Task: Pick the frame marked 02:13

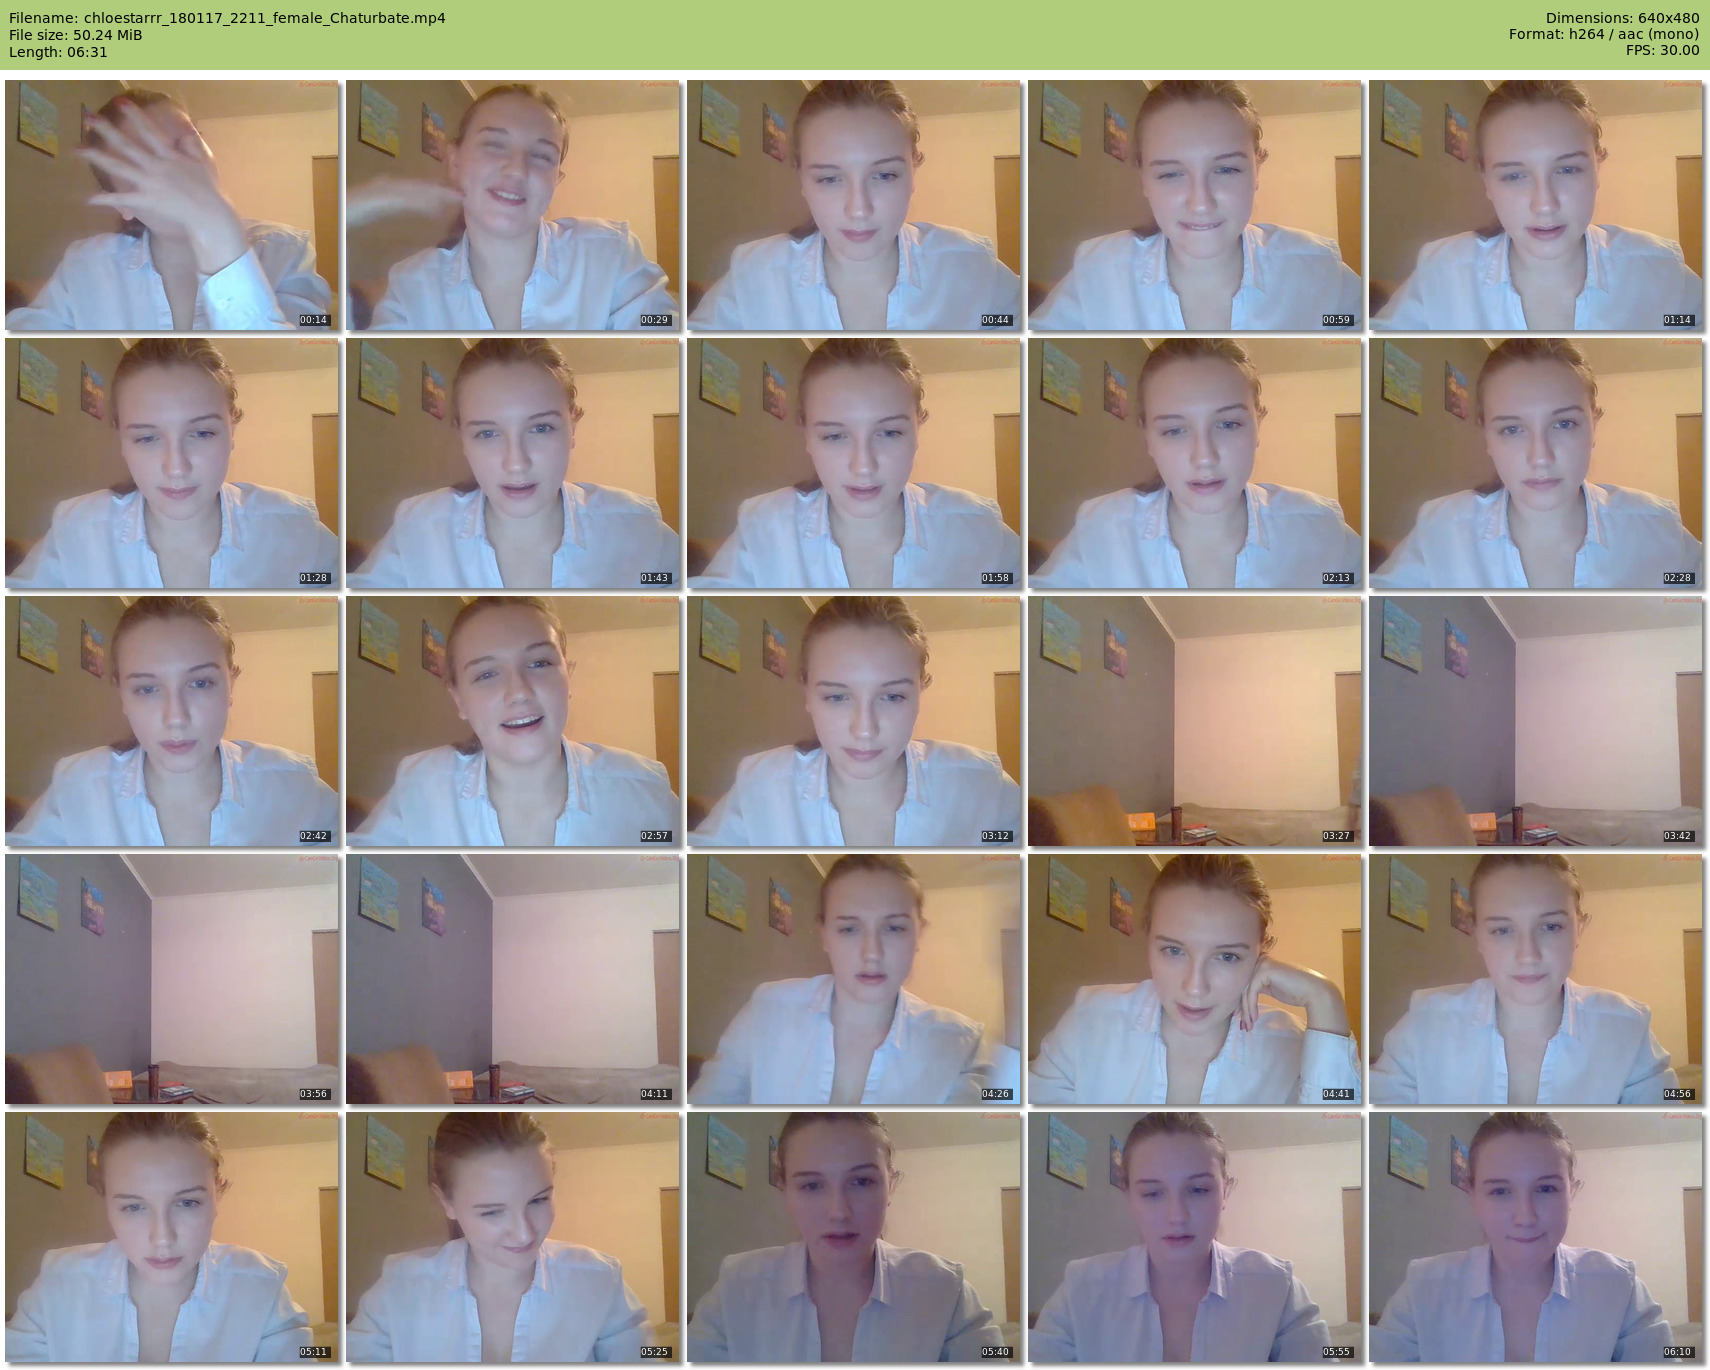Action: point(1194,463)
